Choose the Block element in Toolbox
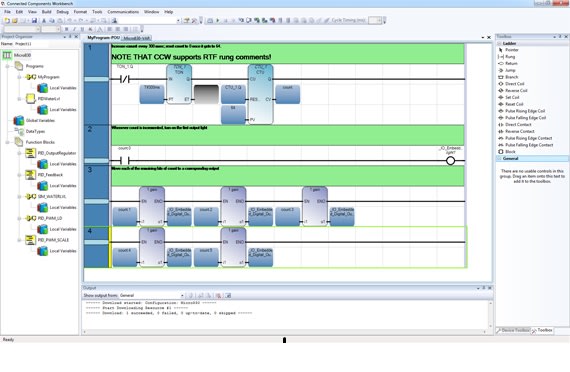Viewport: 570px width, 372px height. pos(507,152)
